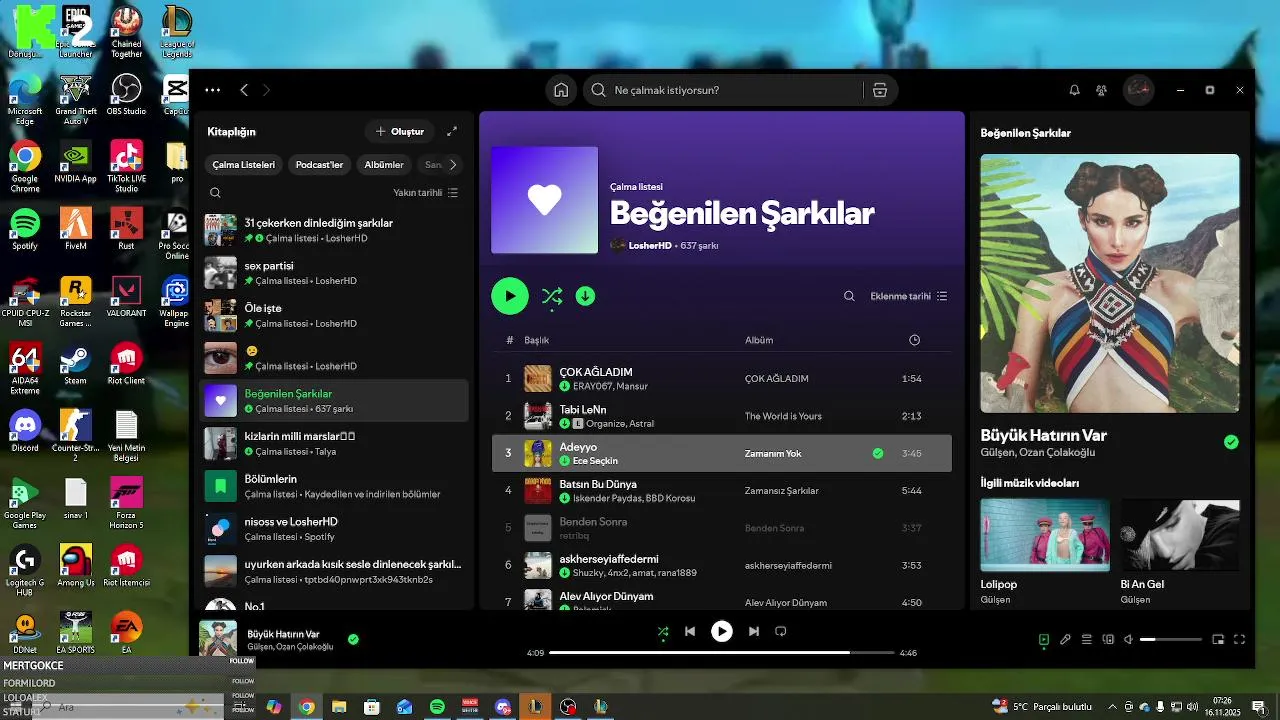
Task: Open 'Öle işte' playlist
Action: (333, 315)
